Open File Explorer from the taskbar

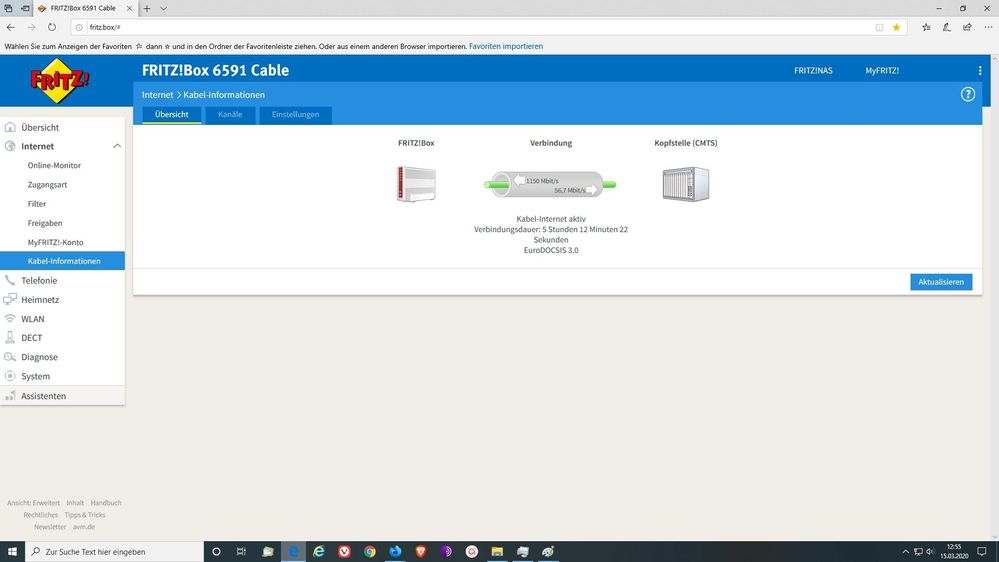(497, 551)
